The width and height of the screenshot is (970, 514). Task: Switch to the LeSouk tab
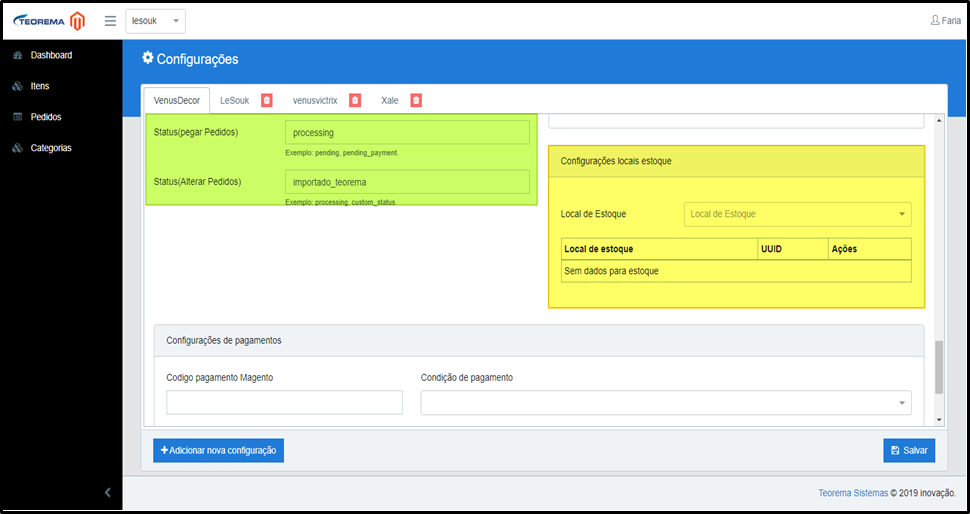[x=234, y=100]
